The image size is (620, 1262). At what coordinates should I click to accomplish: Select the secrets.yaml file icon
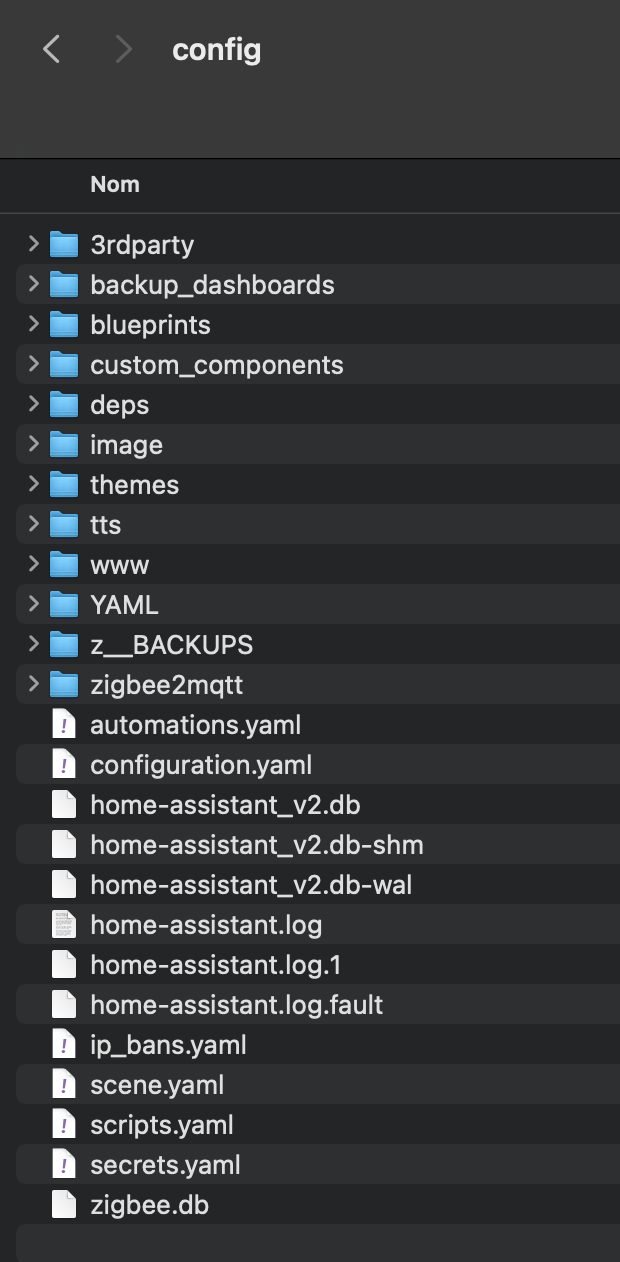64,1165
